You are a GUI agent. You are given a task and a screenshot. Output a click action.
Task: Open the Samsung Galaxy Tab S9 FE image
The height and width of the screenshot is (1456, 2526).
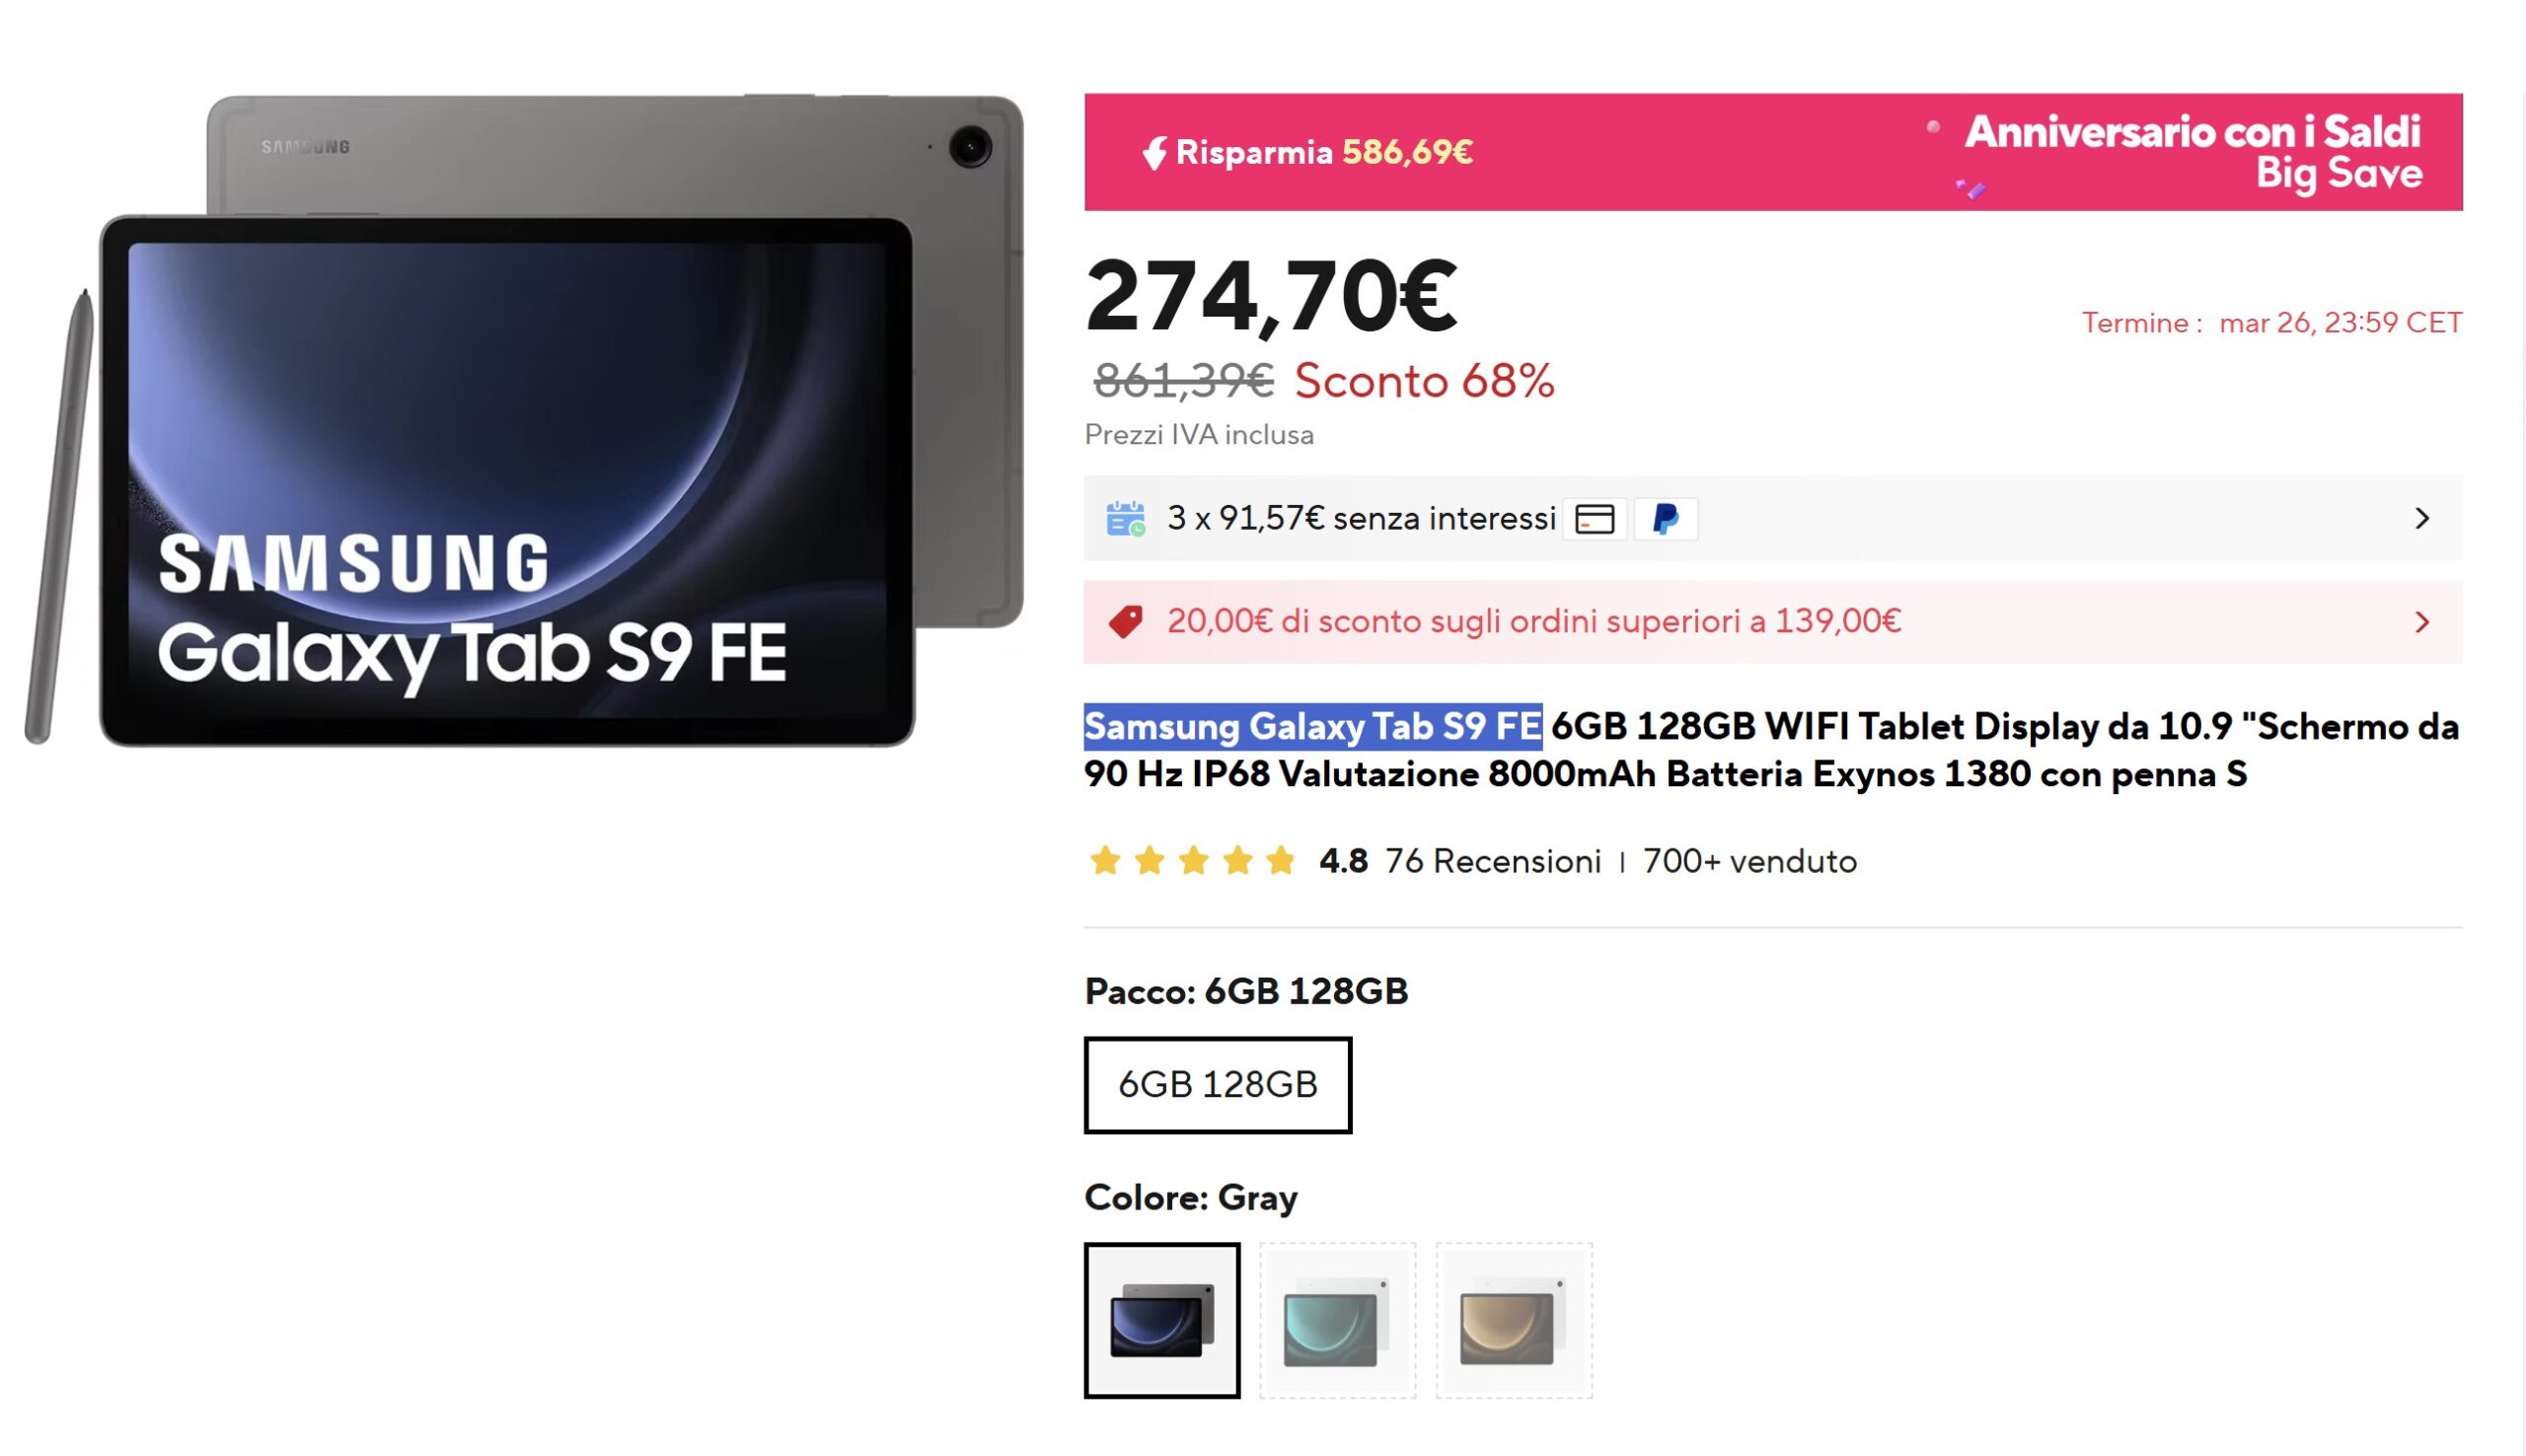522,420
